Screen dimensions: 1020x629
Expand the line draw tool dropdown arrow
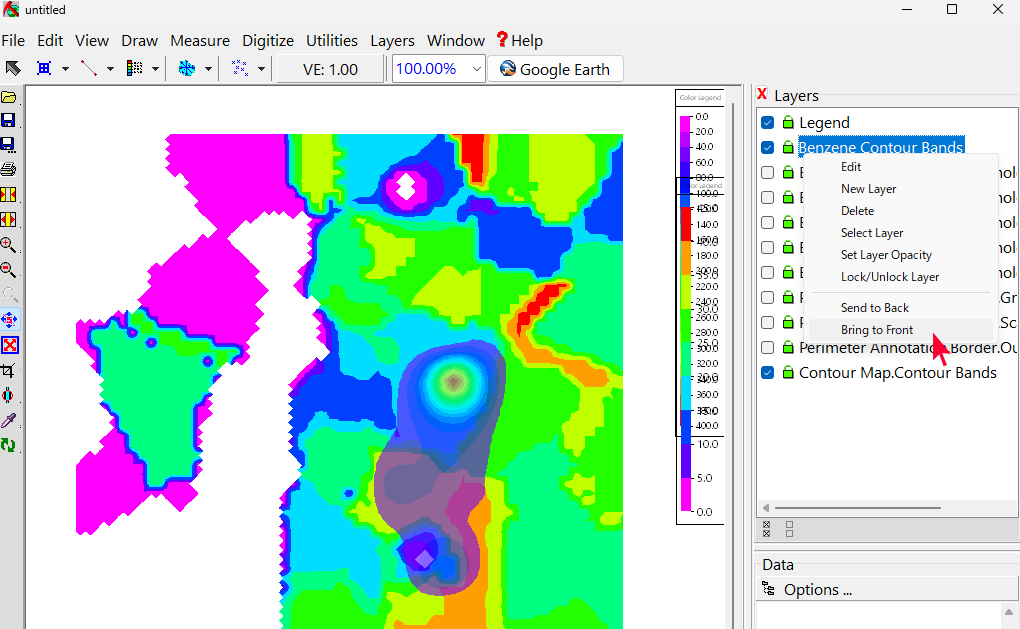coord(110,69)
